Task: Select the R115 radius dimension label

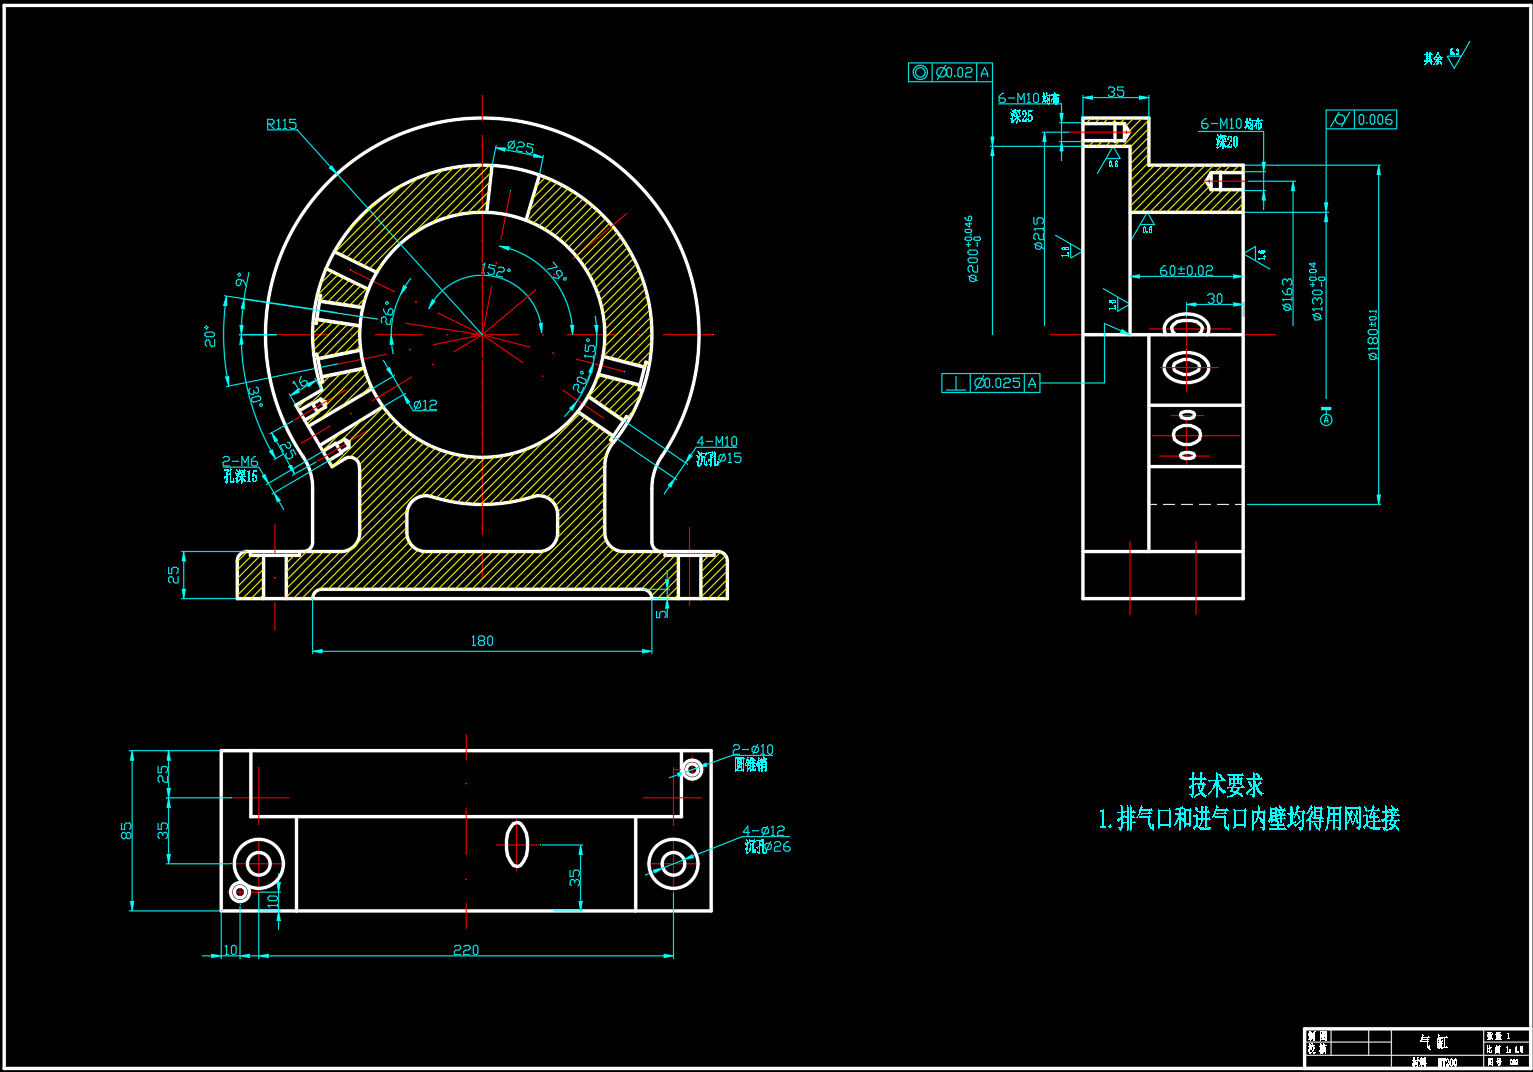Action: click(x=281, y=124)
